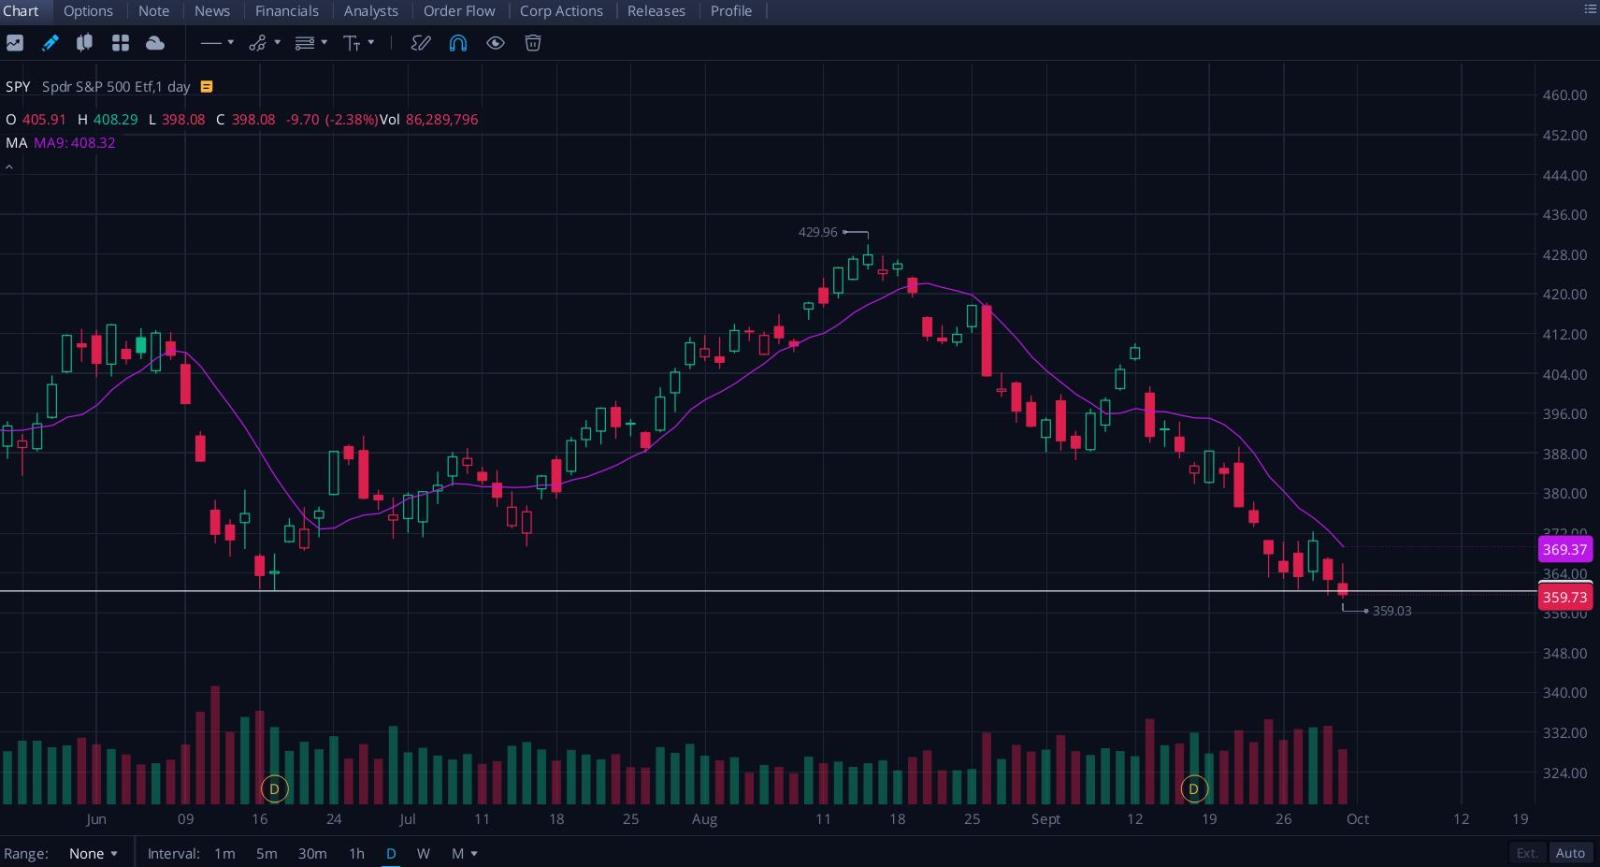Toggle drawings visibility eye icon
The width and height of the screenshot is (1600, 867).
click(495, 43)
